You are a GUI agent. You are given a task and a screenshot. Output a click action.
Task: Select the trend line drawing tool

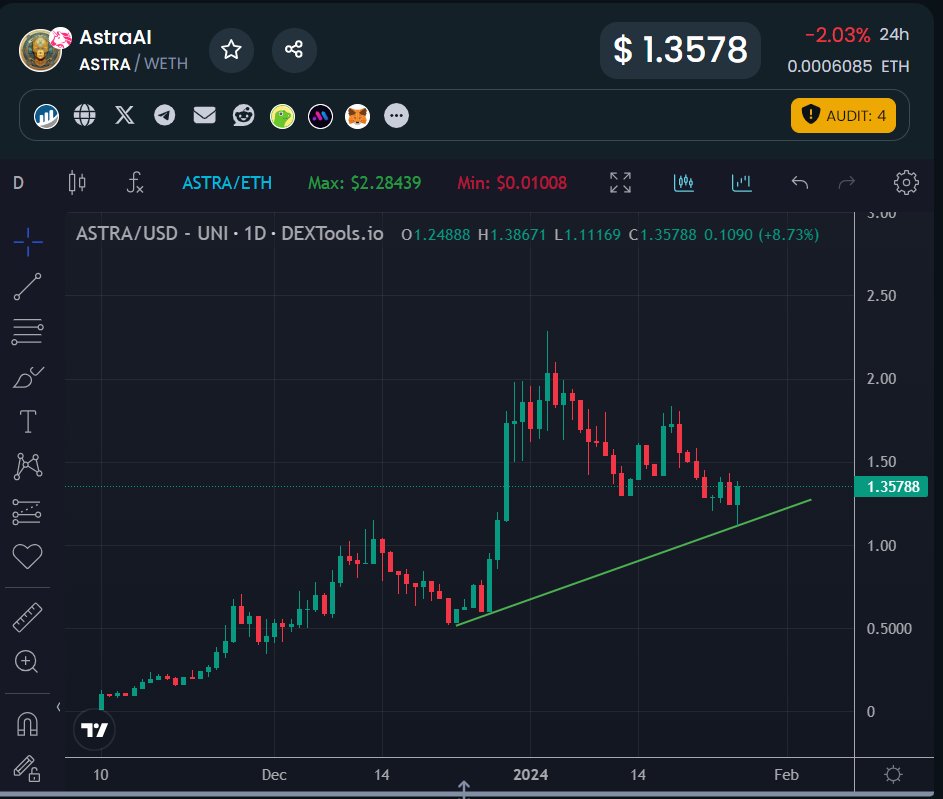click(x=28, y=287)
